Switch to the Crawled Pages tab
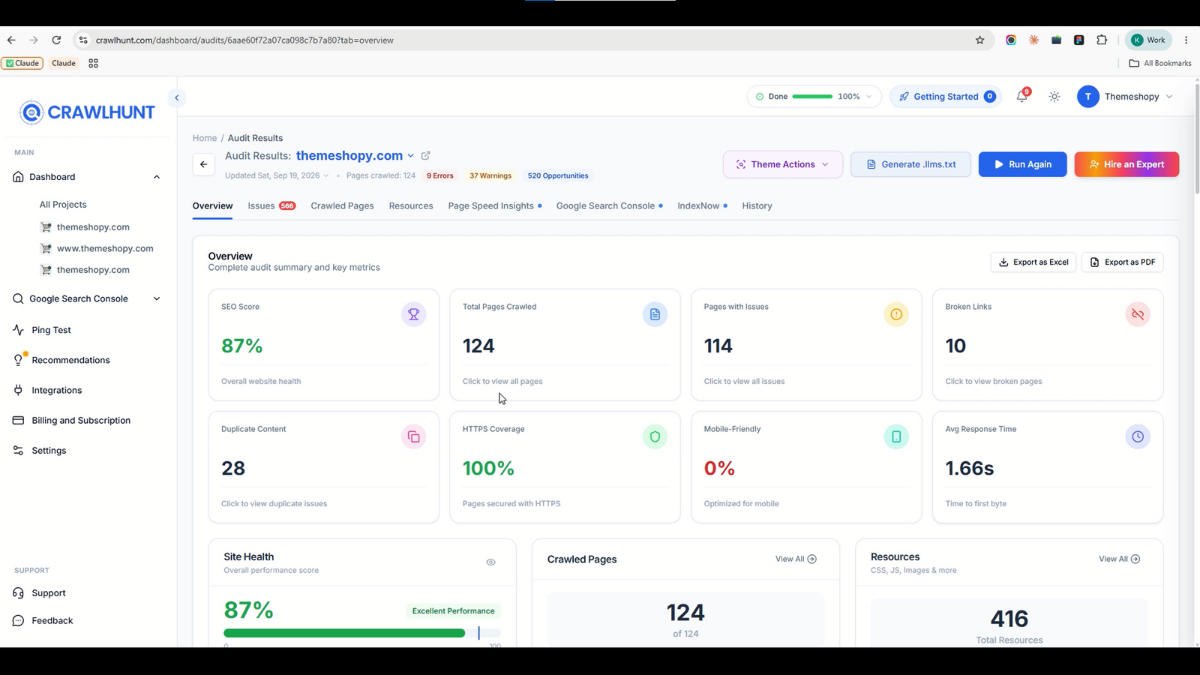This screenshot has height=675, width=1200. [x=342, y=206]
